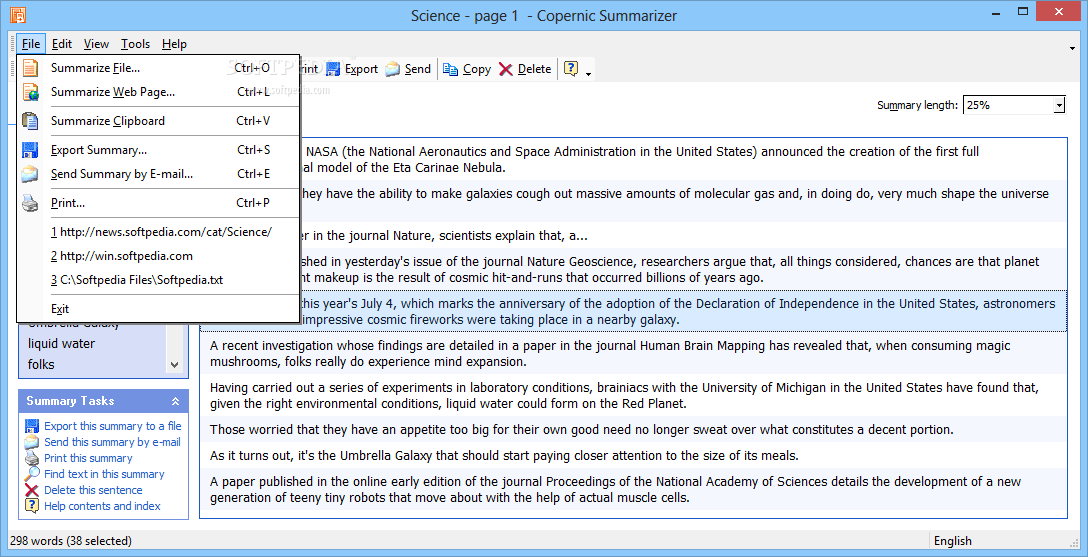Select the sentence about magic mushrooms
The height and width of the screenshot is (557, 1088).
click(633, 354)
